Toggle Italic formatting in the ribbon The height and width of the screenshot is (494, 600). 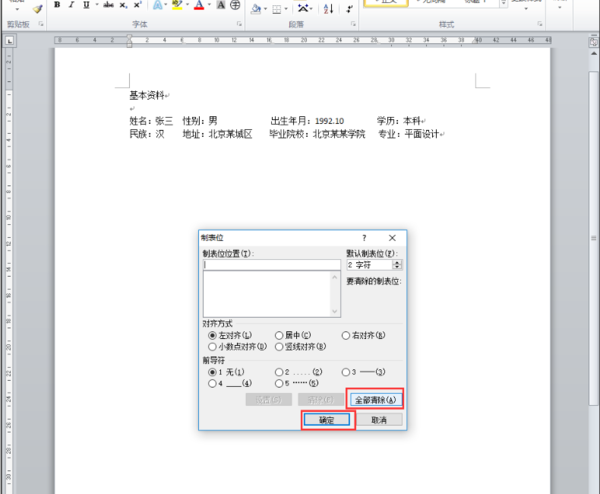coord(71,5)
